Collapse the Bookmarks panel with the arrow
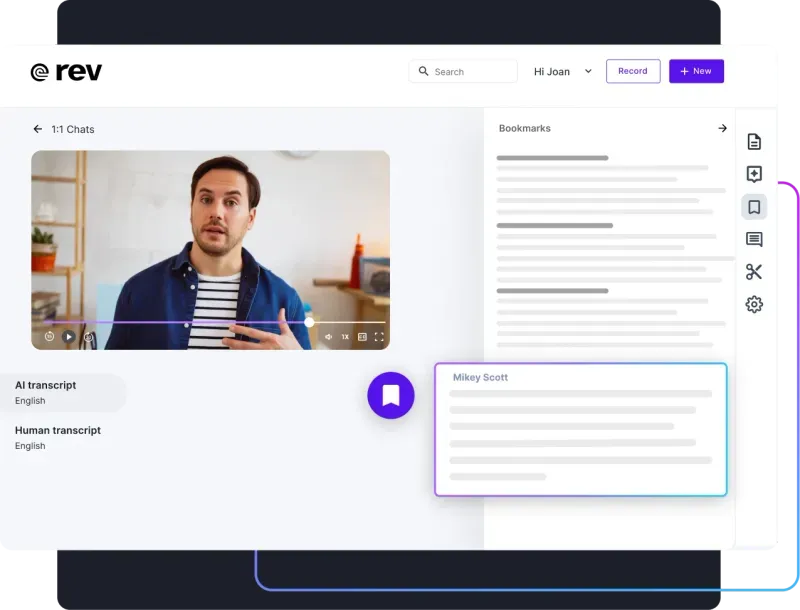Screen dimensions: 800x610 click(722, 128)
